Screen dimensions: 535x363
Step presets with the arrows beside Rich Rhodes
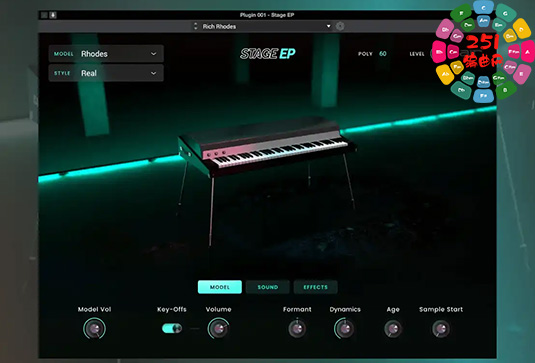pyautogui.click(x=196, y=26)
